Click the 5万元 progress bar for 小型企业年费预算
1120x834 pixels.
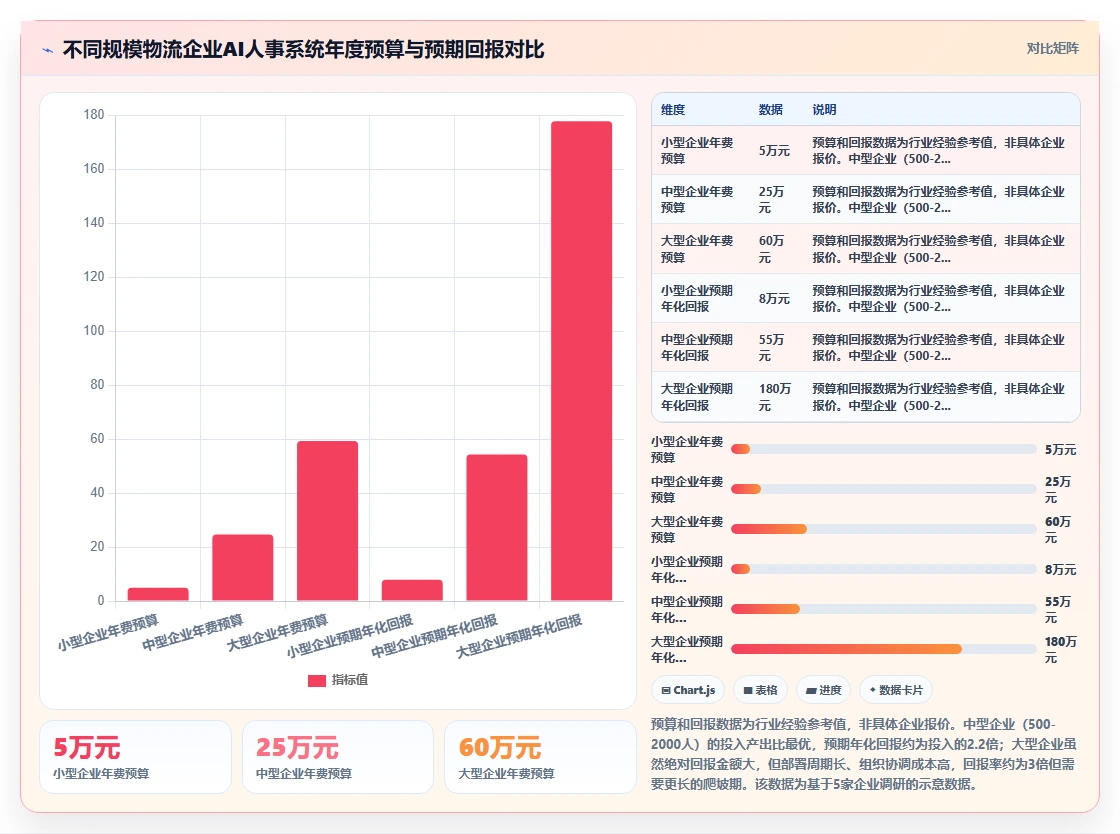coord(884,449)
